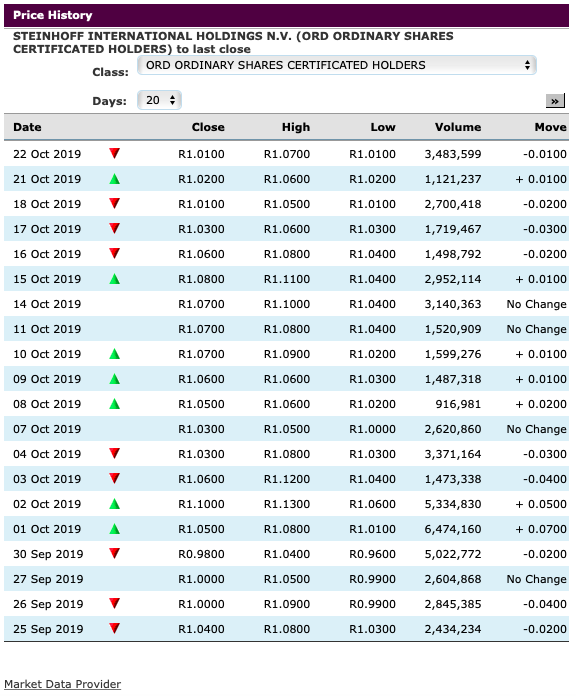The image size is (576, 696).
Task: Click the green up arrow for 01 Oct 2019
Action: click(x=114, y=529)
